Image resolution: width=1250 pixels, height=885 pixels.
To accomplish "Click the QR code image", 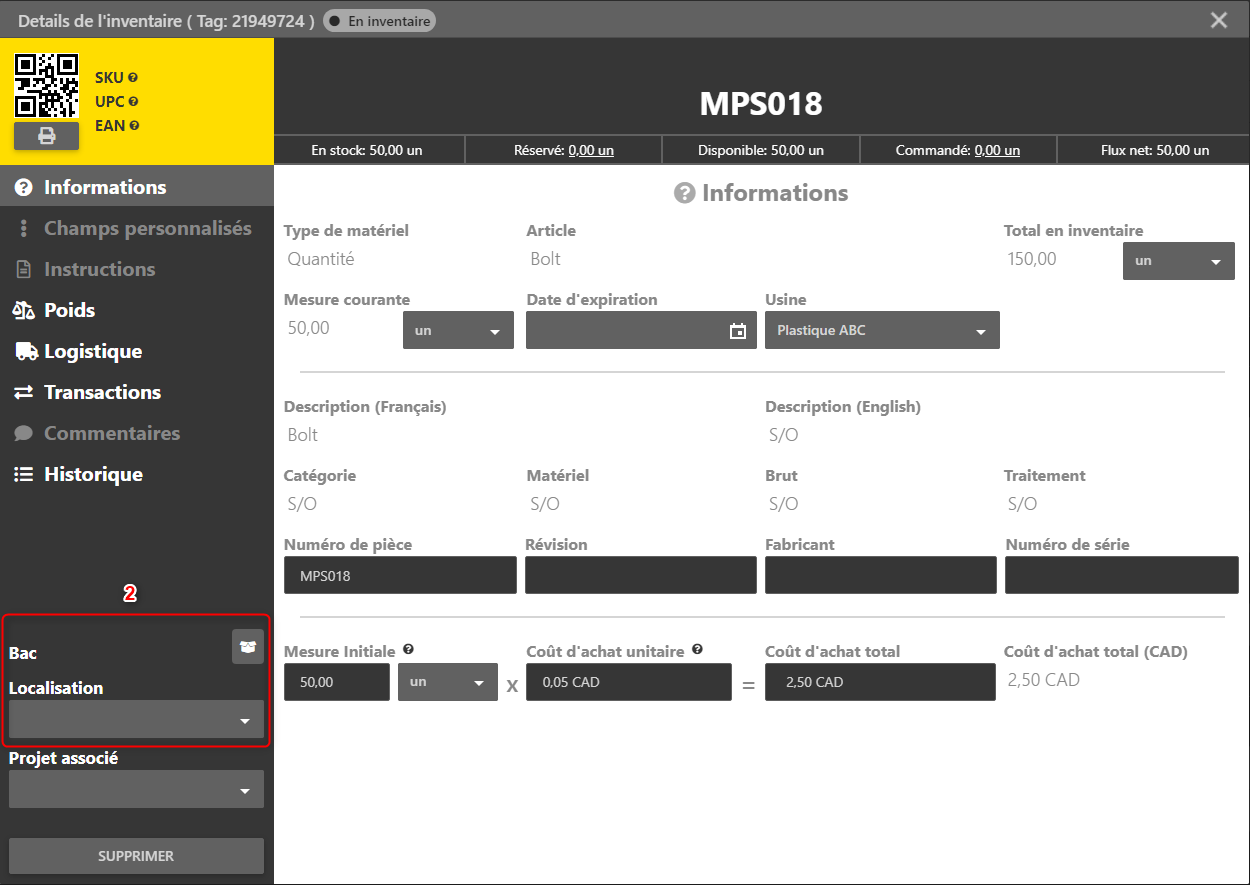I will click(46, 86).
